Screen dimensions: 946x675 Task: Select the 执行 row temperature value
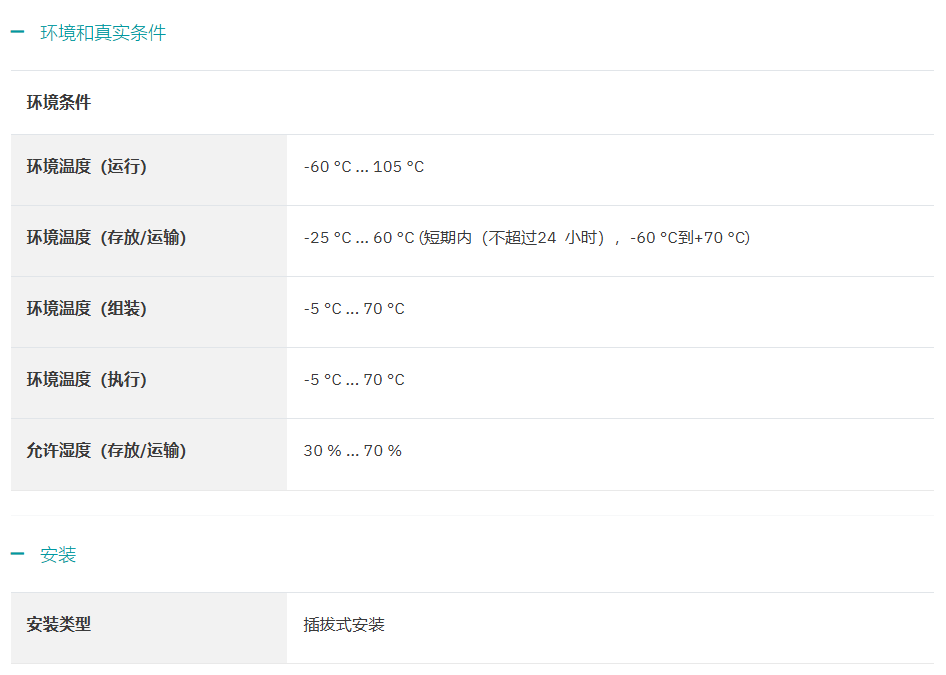pyautogui.click(x=354, y=380)
